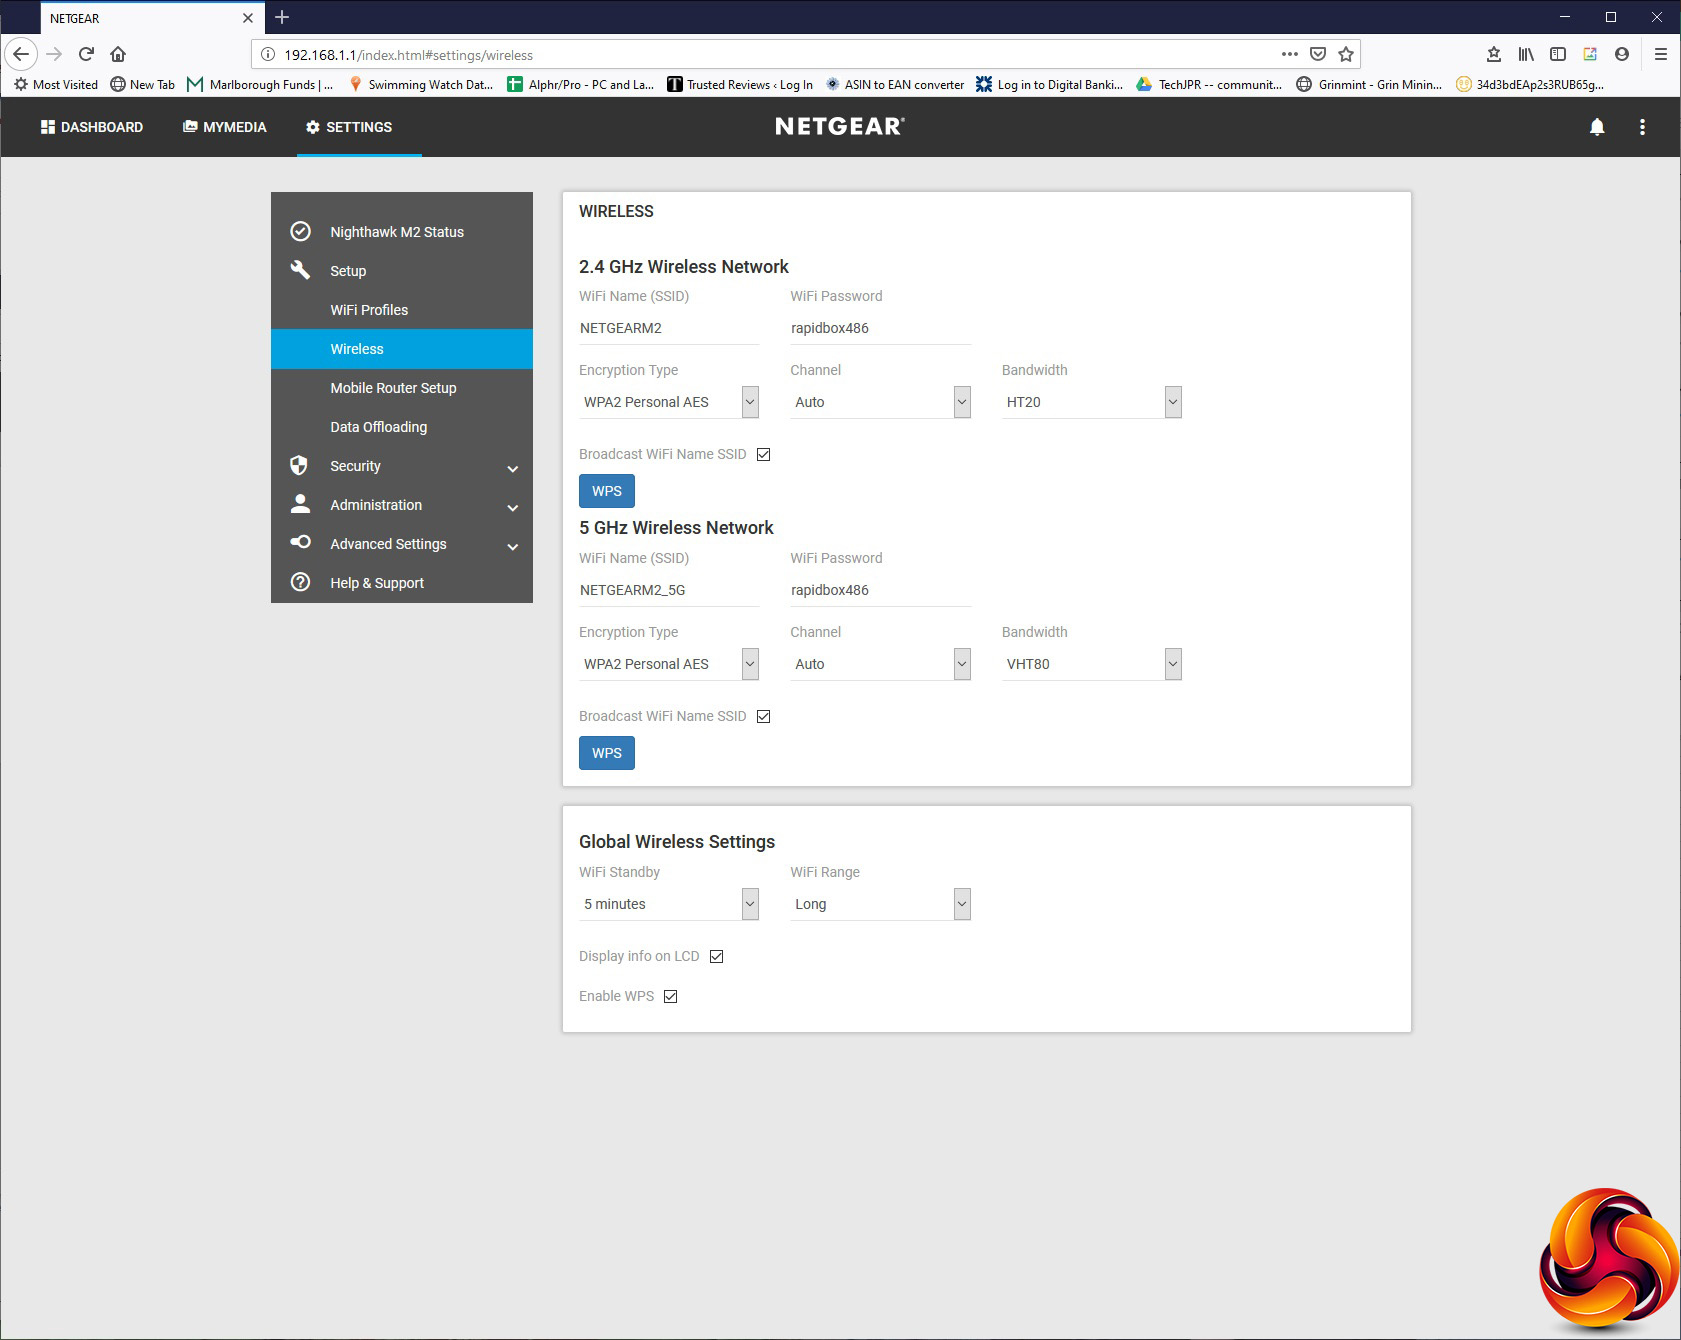
Task: Click the 2.4 GHz WPS button
Action: coord(607,491)
